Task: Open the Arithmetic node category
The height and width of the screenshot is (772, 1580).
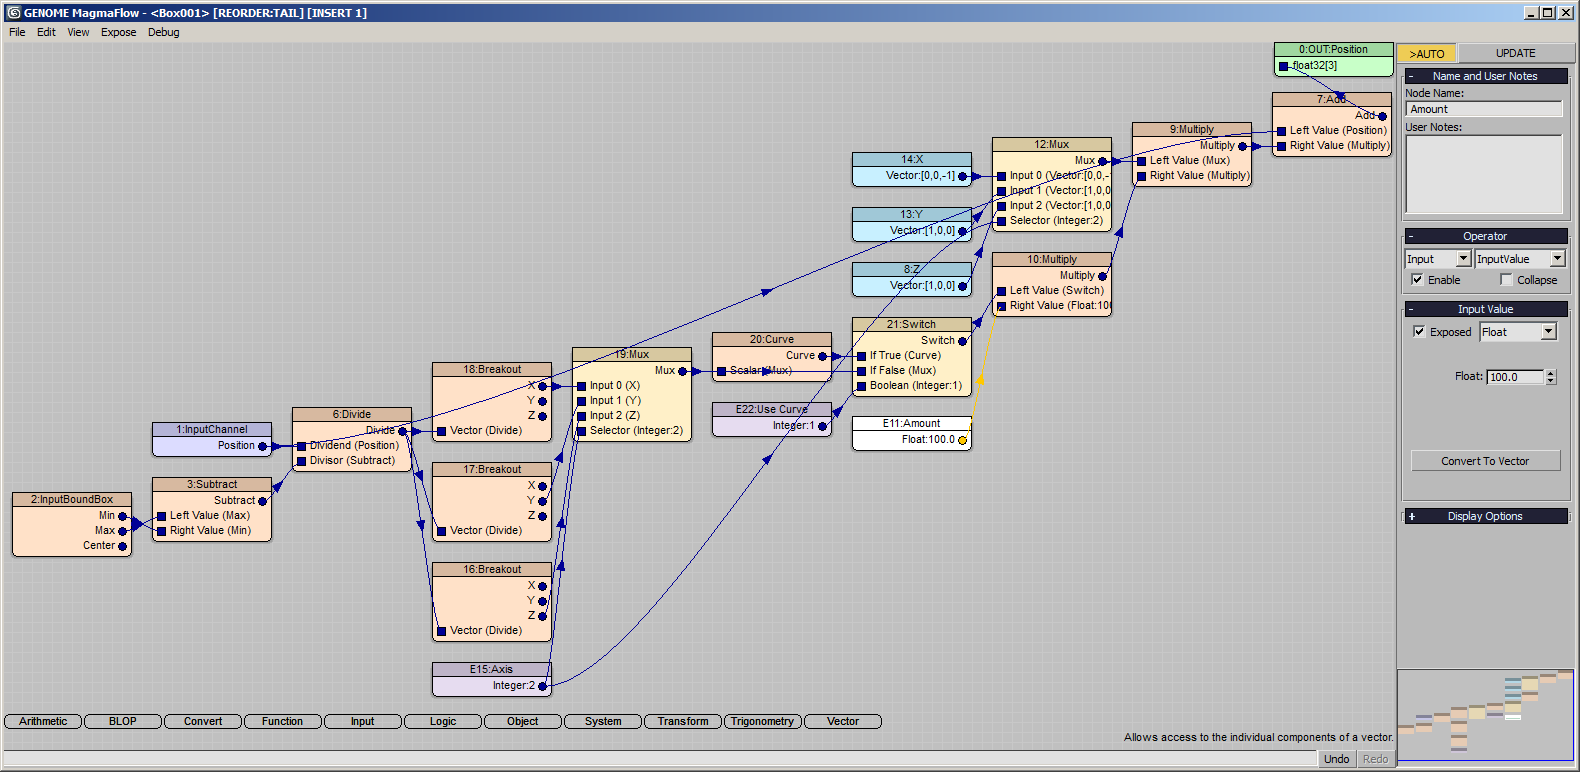Action: coord(43,721)
